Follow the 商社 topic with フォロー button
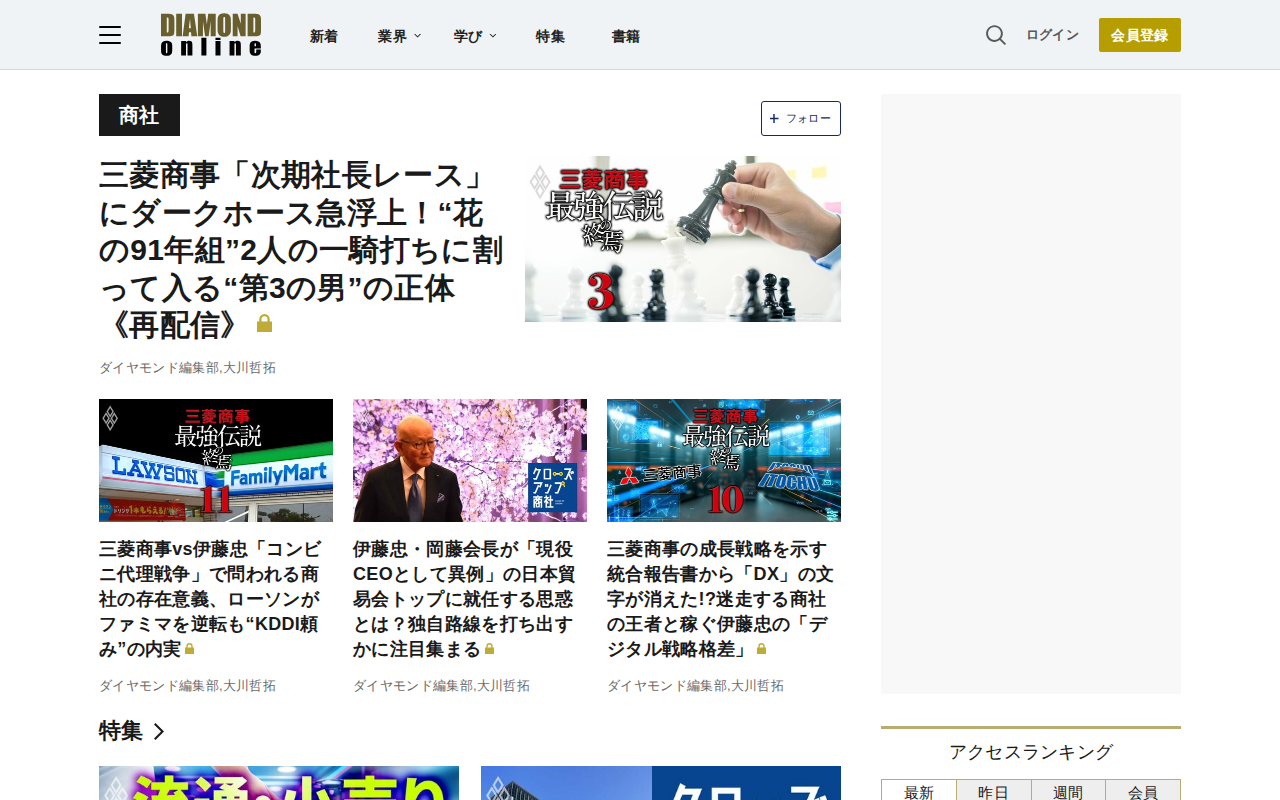1280x800 pixels. (x=801, y=118)
